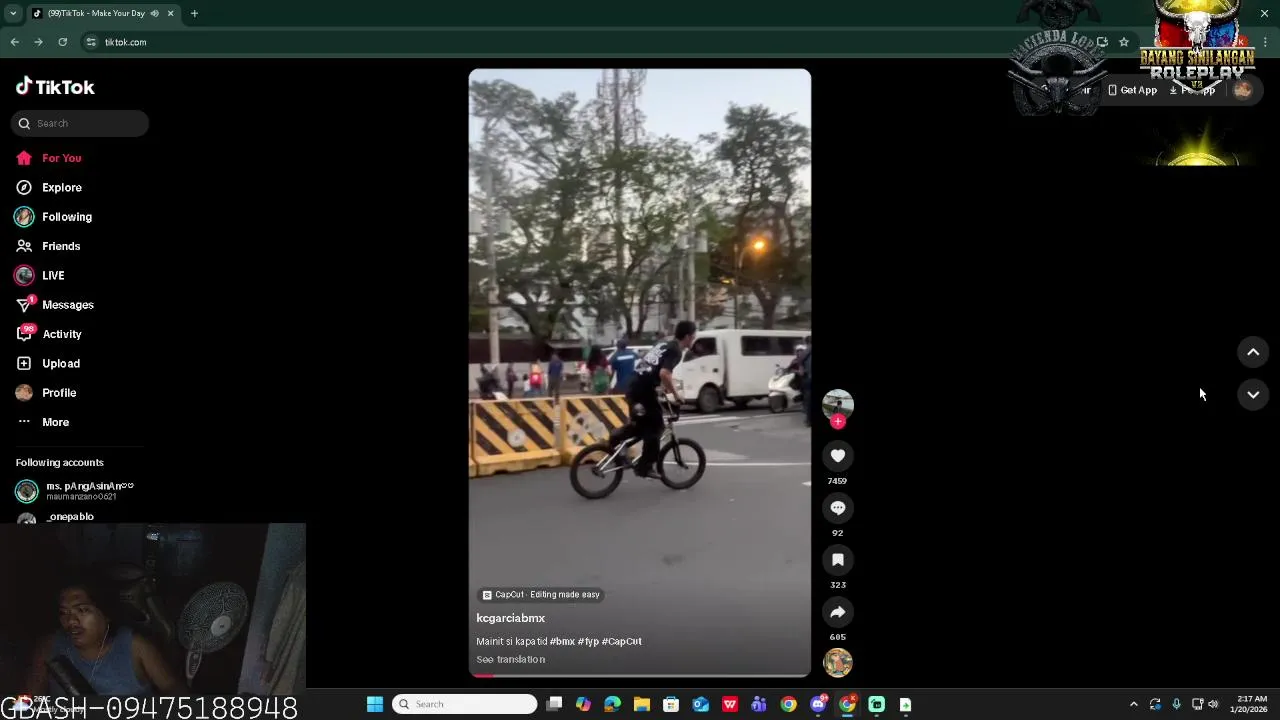This screenshot has height=720, width=1280.
Task: Open the sound disc thumbnail
Action: click(838, 662)
